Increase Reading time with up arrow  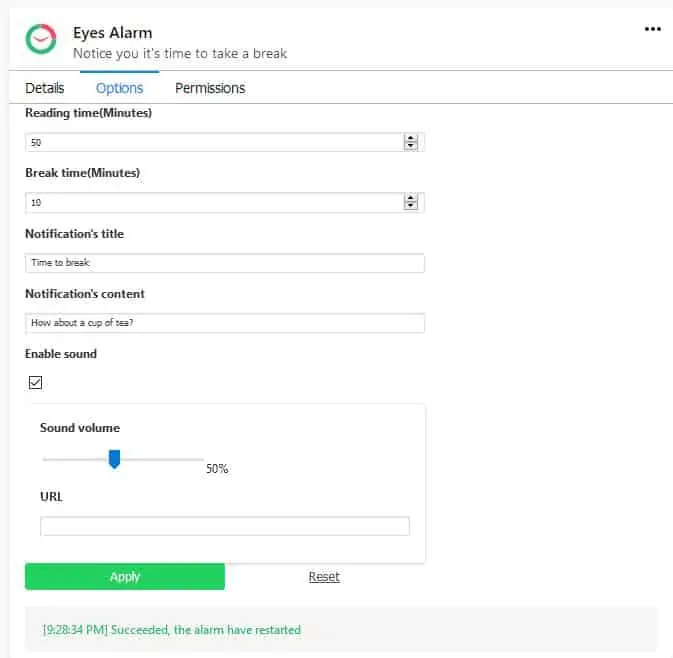pos(410,139)
